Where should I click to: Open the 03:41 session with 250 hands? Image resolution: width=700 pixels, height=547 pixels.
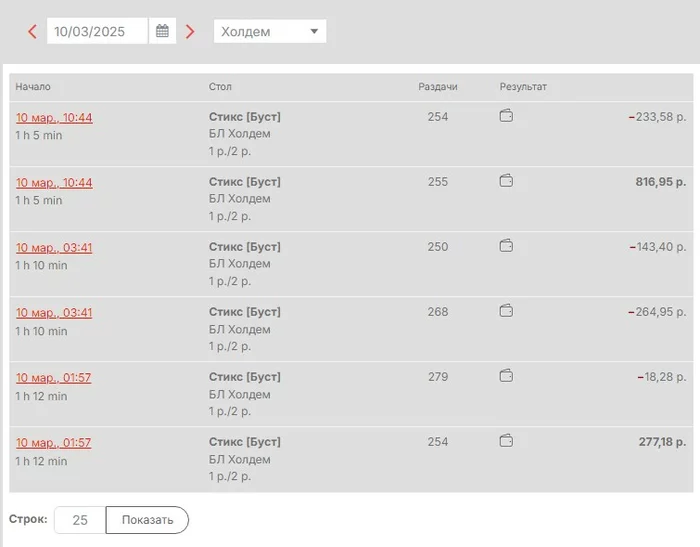point(54,248)
